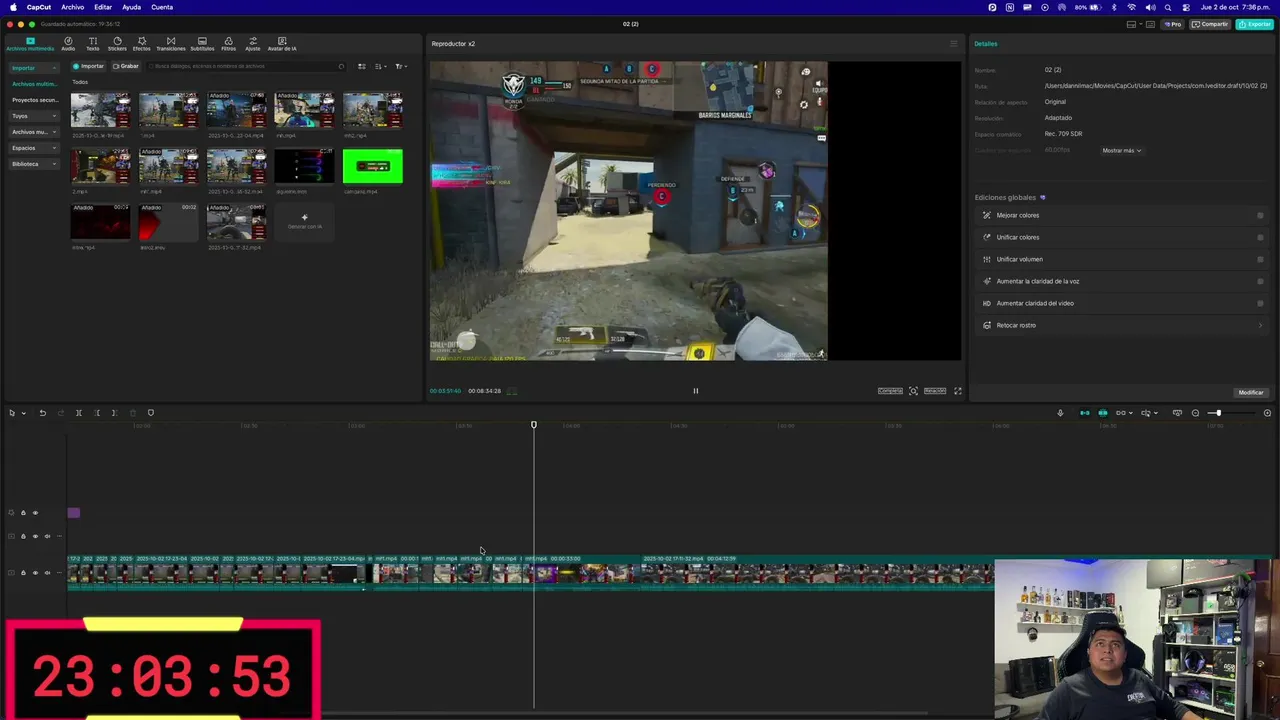This screenshot has height=720, width=1280.
Task: Click the media search input field
Action: coord(246,66)
